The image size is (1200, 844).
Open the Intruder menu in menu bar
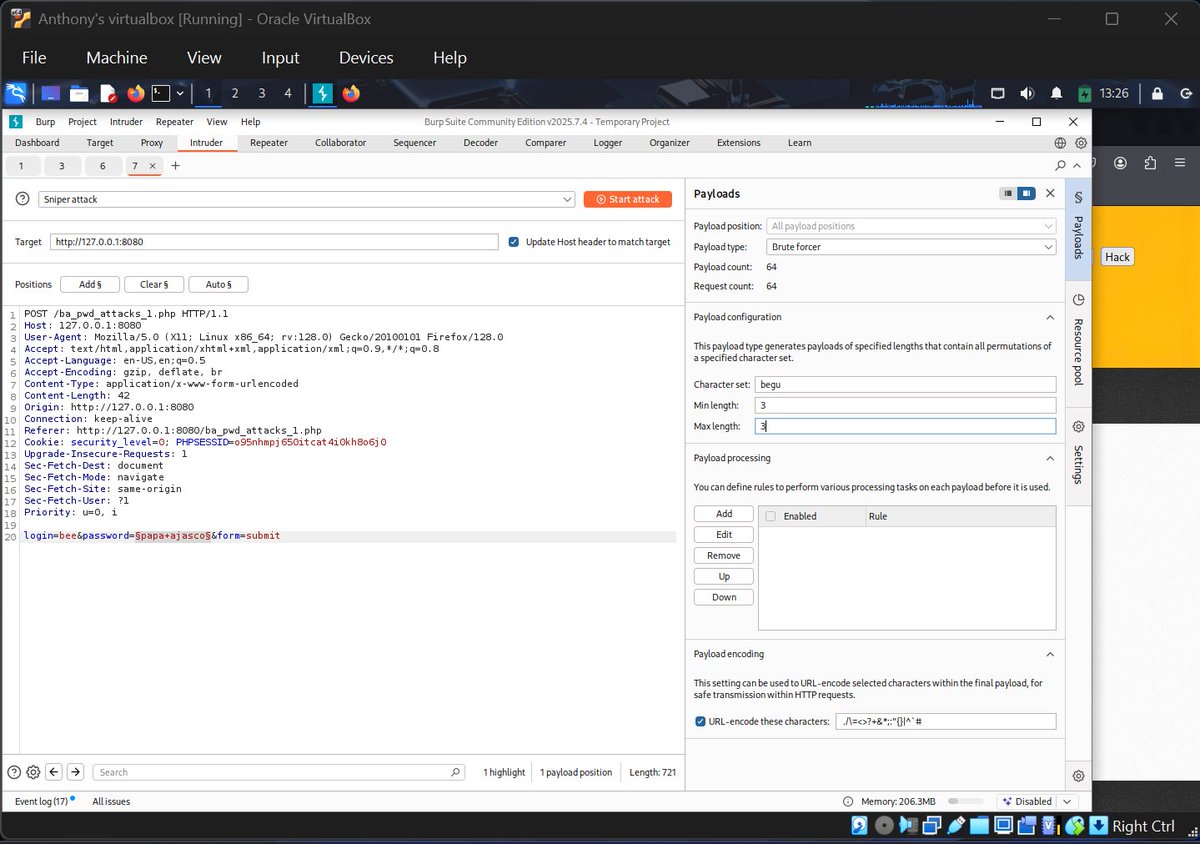[126, 122]
